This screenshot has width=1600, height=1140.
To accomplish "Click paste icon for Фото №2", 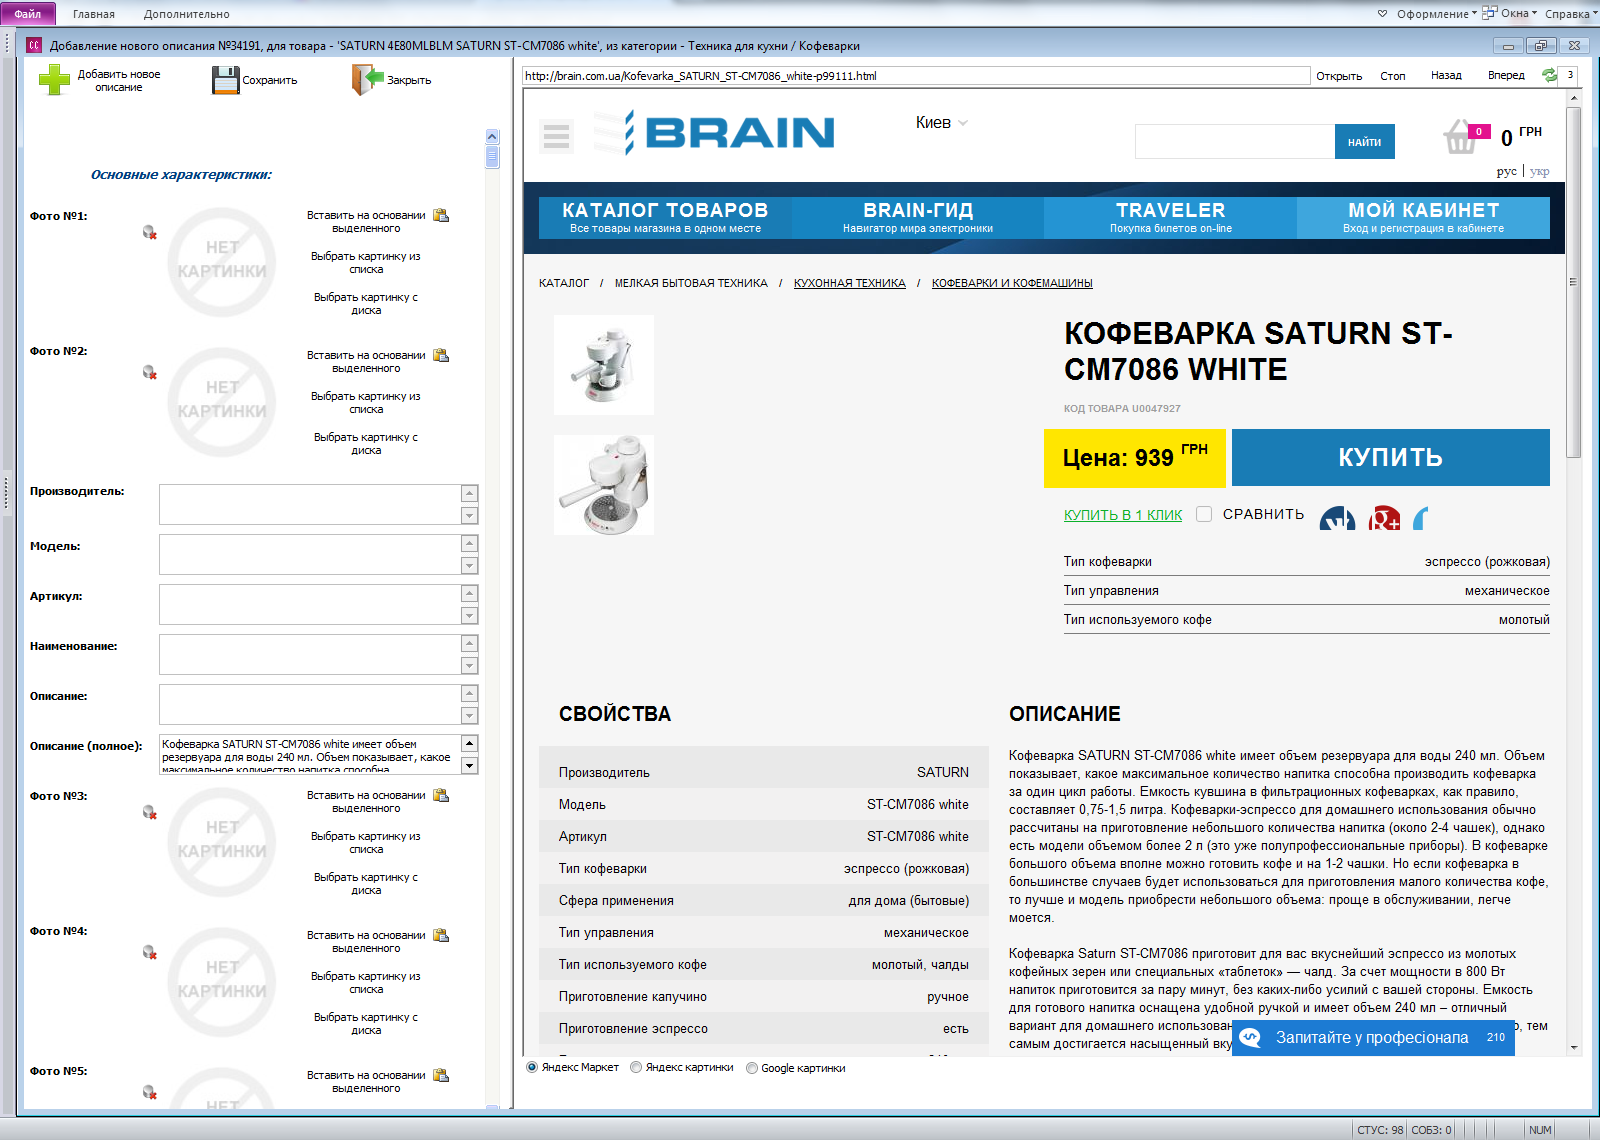I will (441, 355).
